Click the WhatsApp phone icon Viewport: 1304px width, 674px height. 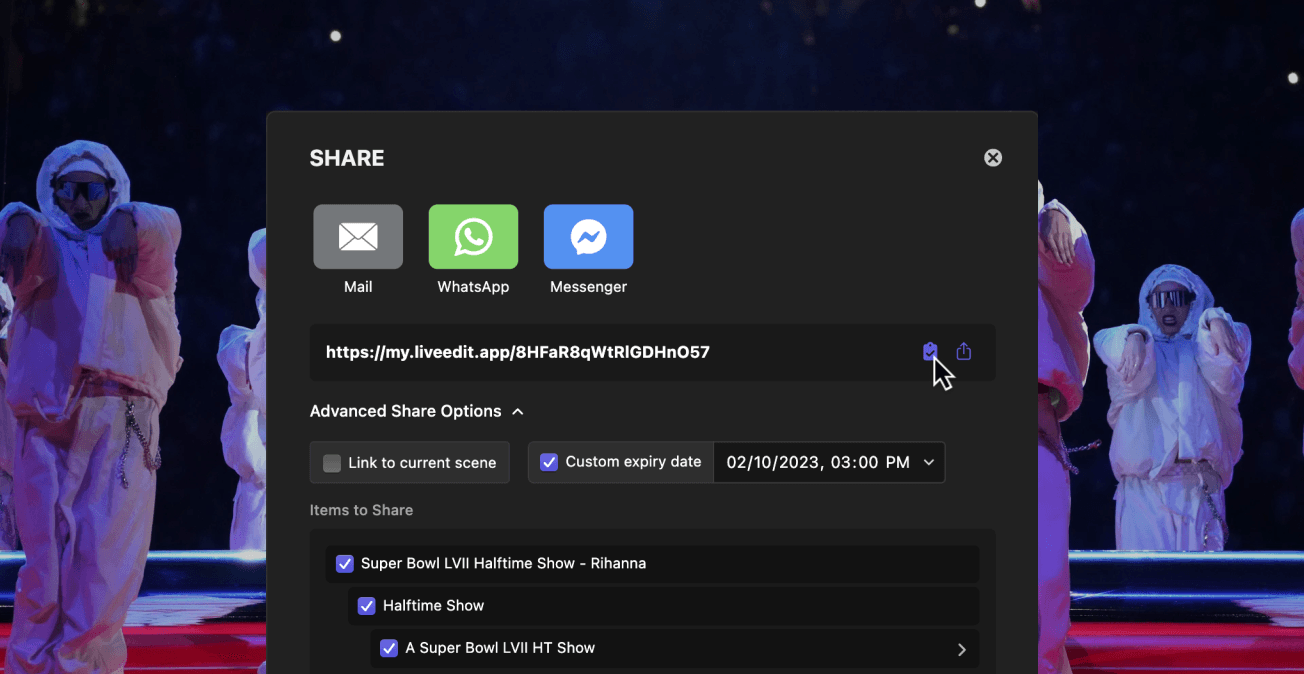coord(473,237)
